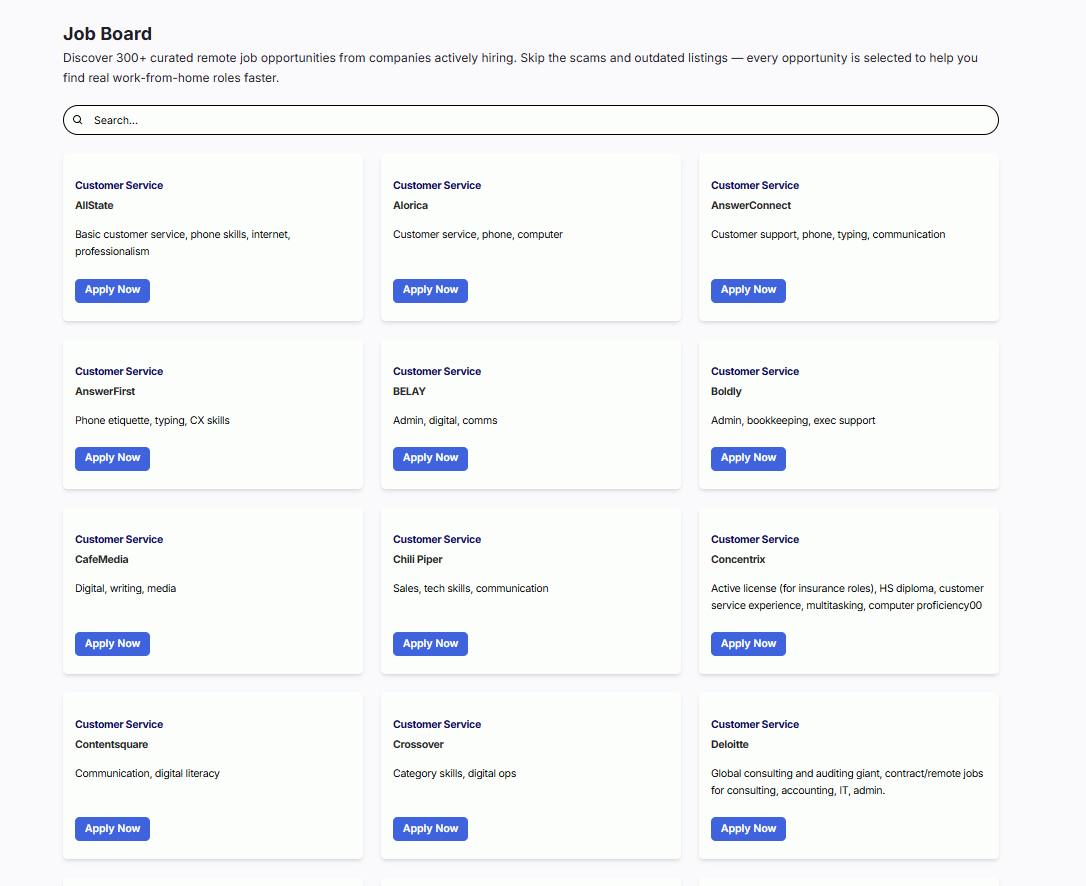Image resolution: width=1086 pixels, height=886 pixels.
Task: Click 'Discover 300+ curated remote job' intro text
Action: (x=520, y=68)
